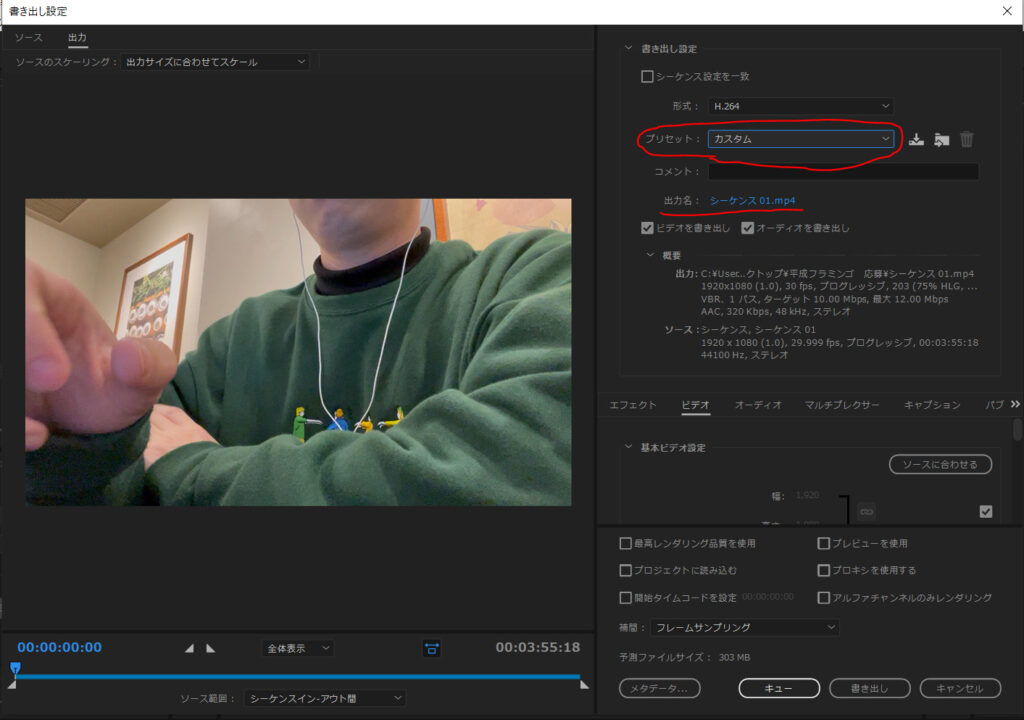Collapse the 基本ビデオ設定 section
The image size is (1024, 720).
tap(628, 447)
